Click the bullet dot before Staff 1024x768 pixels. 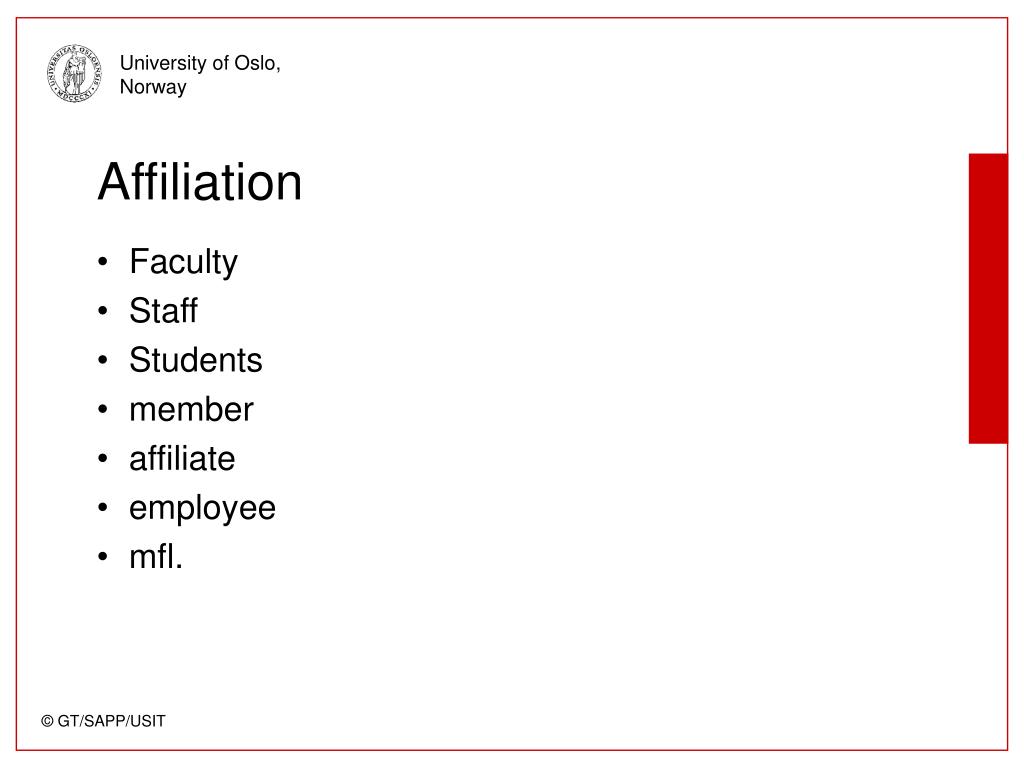pyautogui.click(x=103, y=311)
